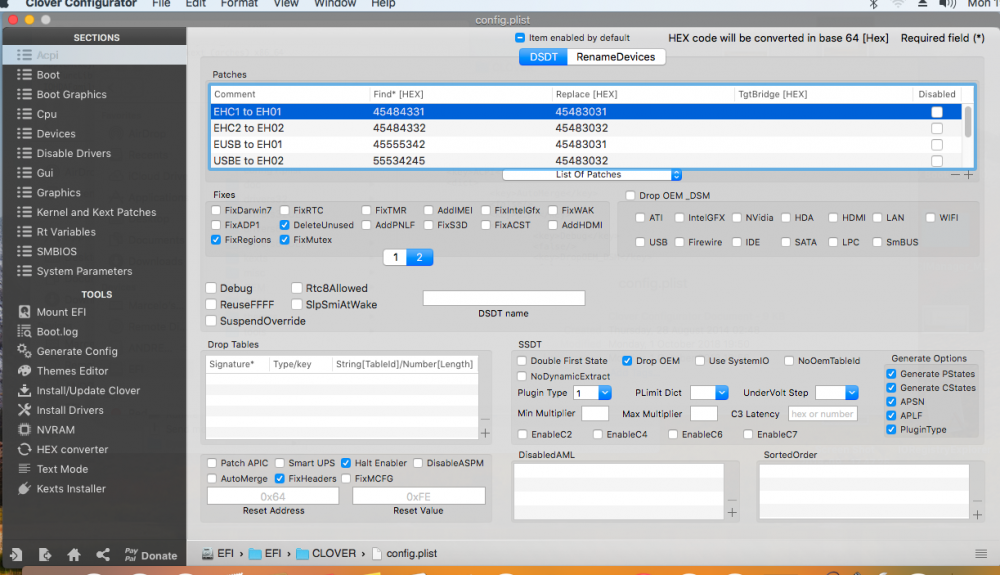1000x575 pixels.
Task: Select the CLOVER folder in path bar
Action: click(x=326, y=553)
